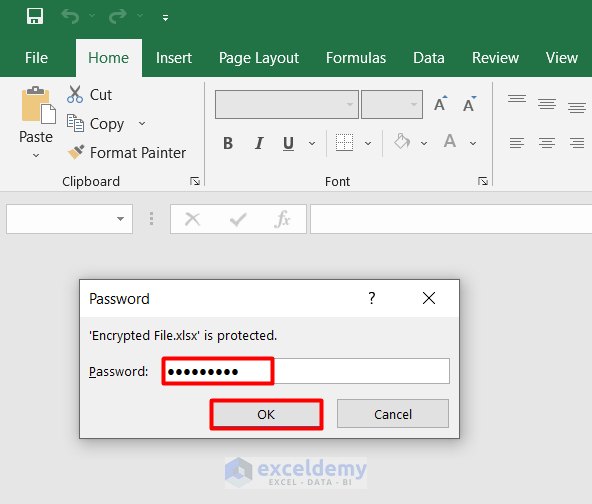Screen dimensions: 592x504
Task: Click the Save icon in quick access toolbar
Action: 35,16
